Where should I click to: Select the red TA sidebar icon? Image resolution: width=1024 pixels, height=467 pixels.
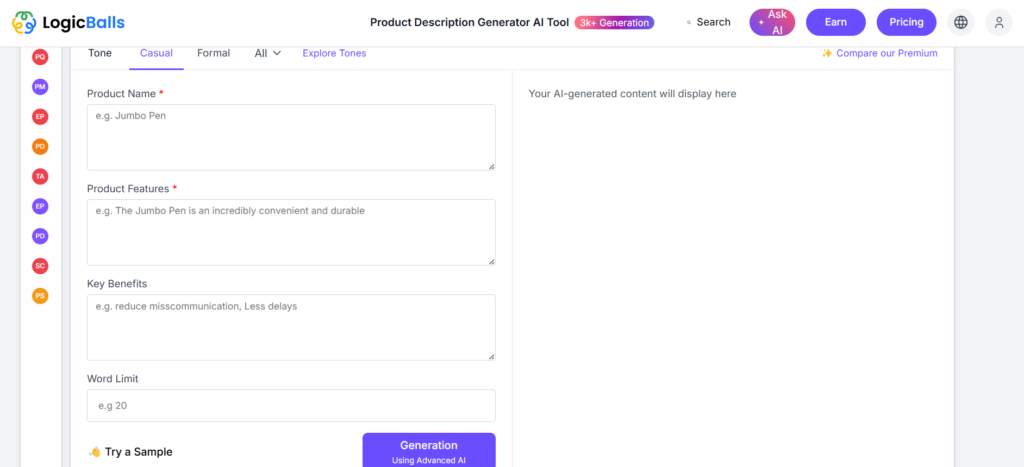(40, 176)
